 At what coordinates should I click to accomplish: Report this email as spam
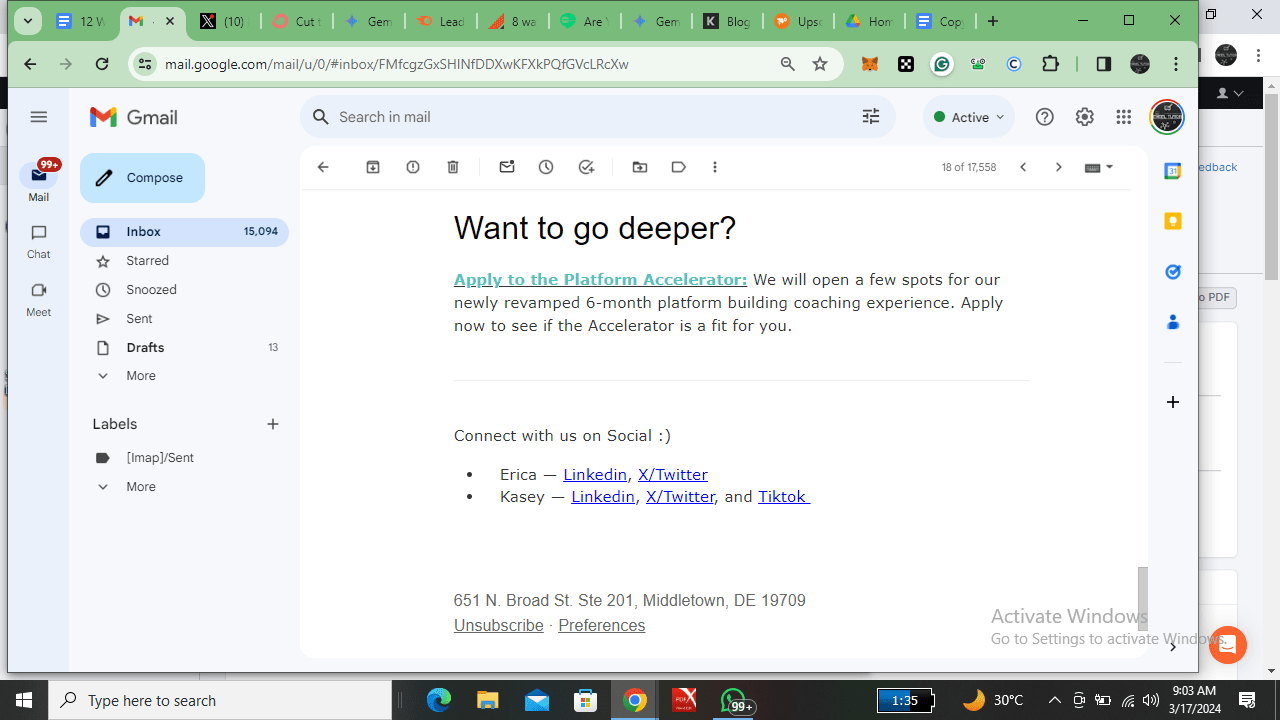[413, 167]
